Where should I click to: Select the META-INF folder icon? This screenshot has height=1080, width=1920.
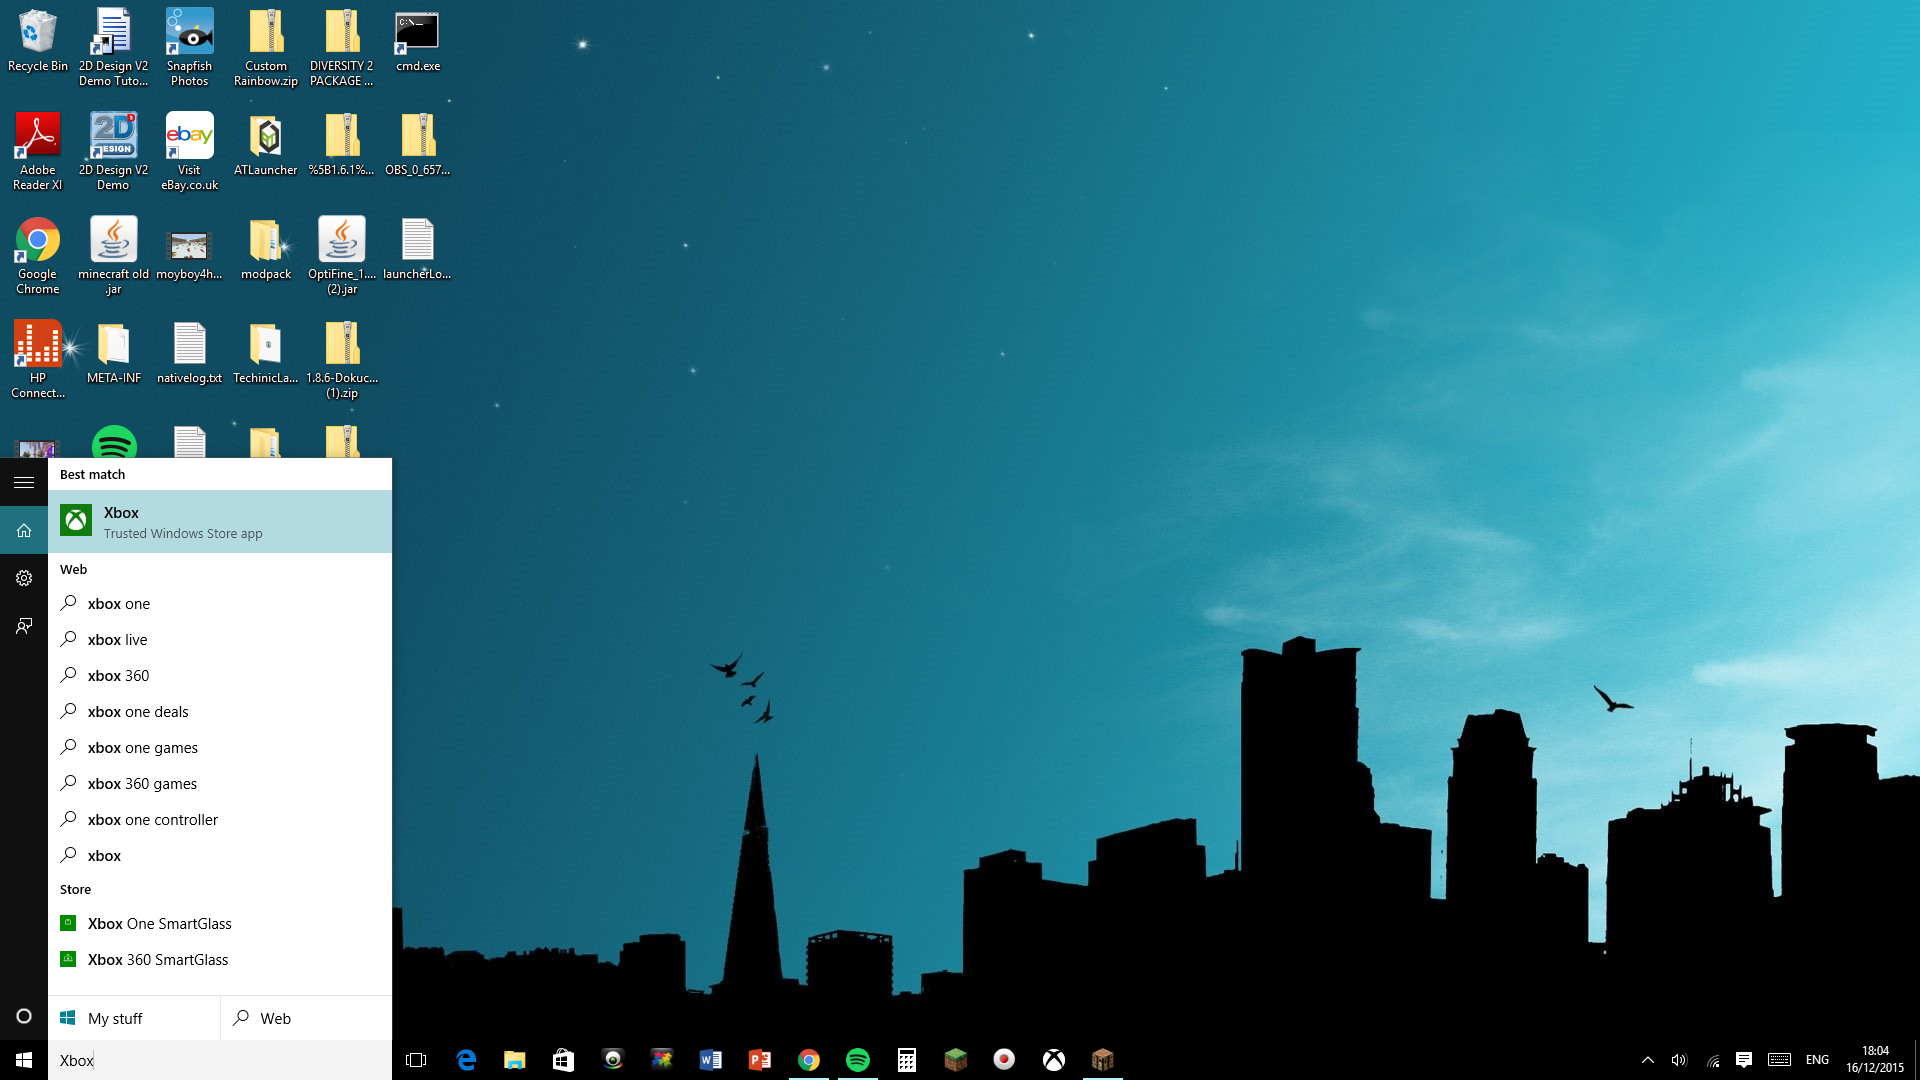(114, 353)
